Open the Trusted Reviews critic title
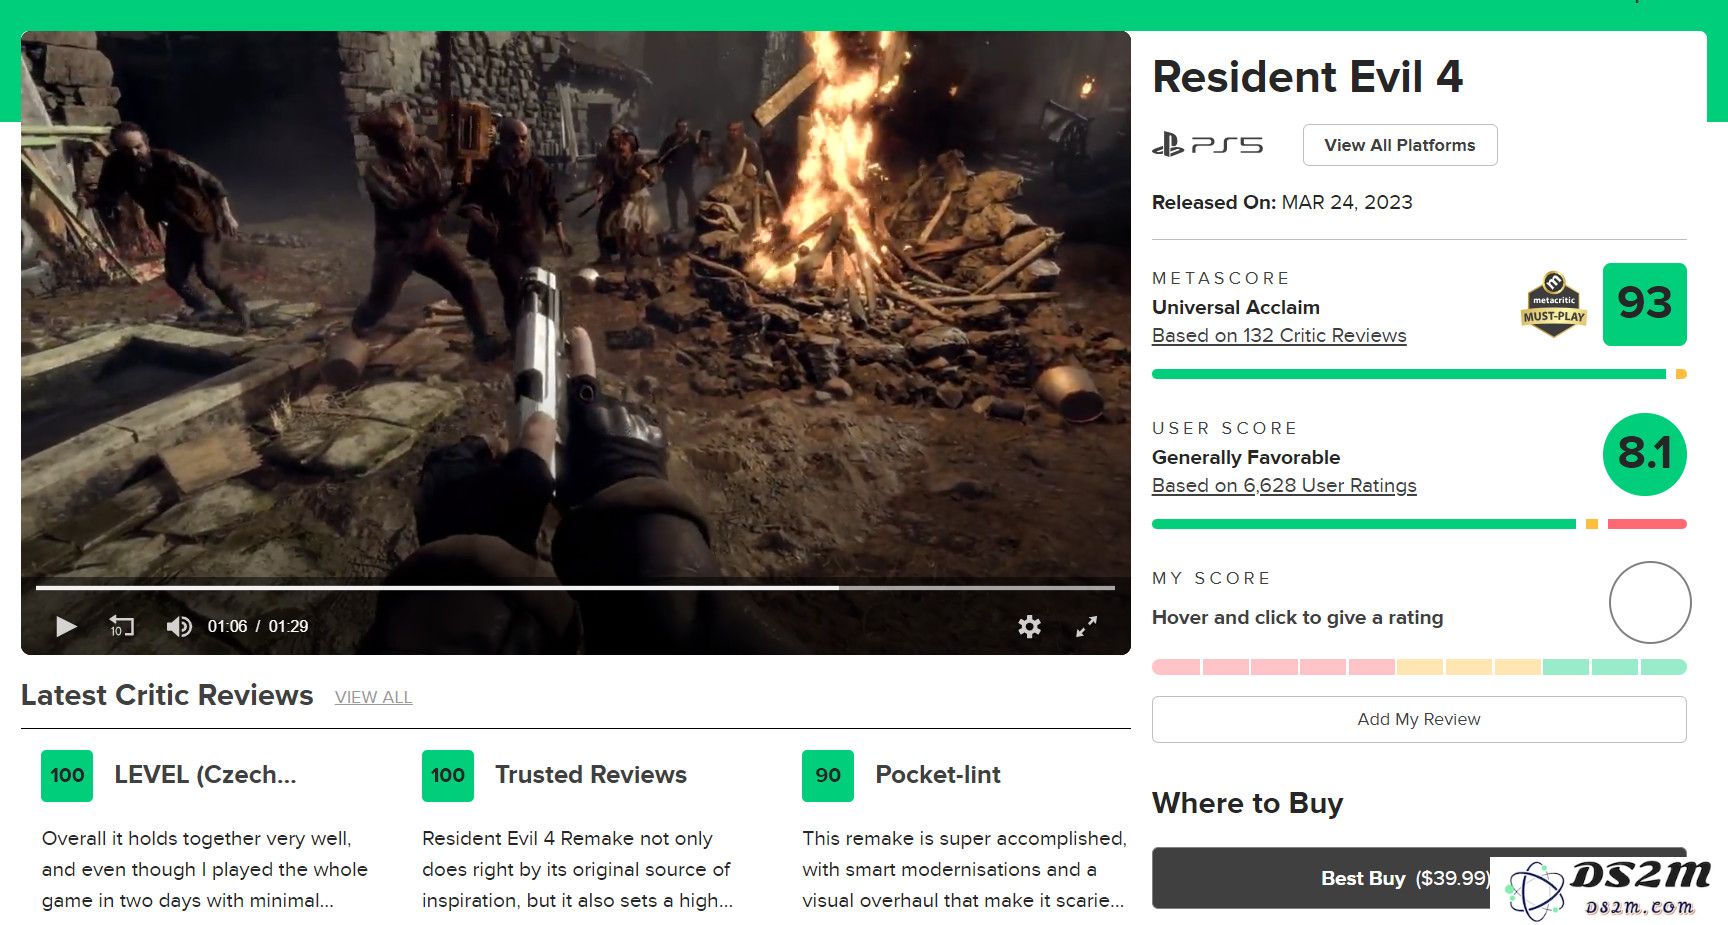Viewport: 1728px width, 925px height. [591, 775]
